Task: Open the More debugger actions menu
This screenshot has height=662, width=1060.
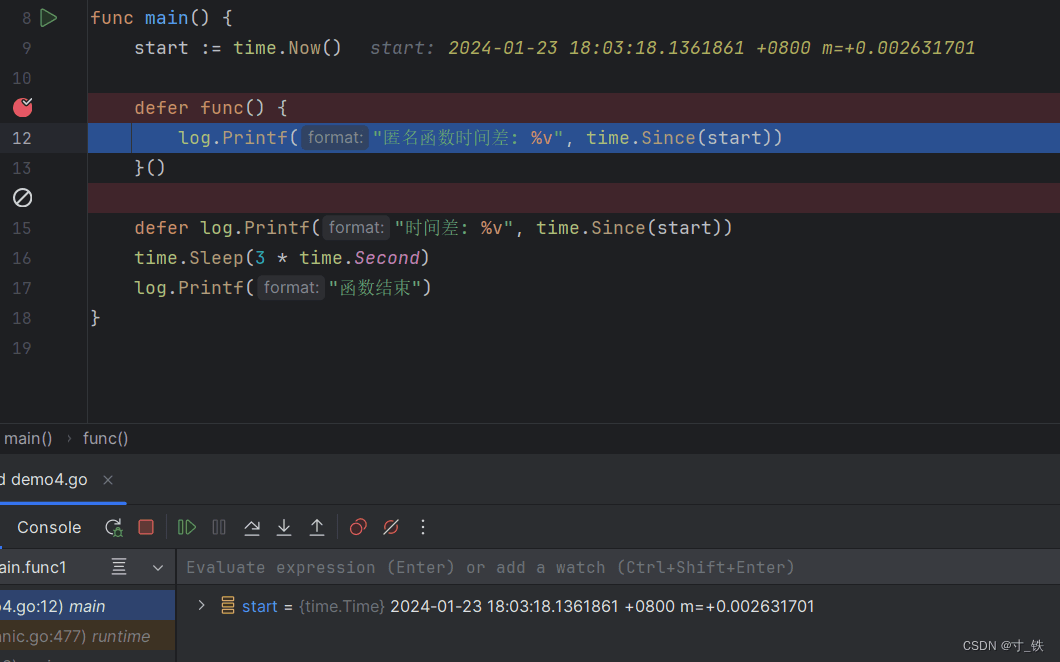Action: coord(423,527)
